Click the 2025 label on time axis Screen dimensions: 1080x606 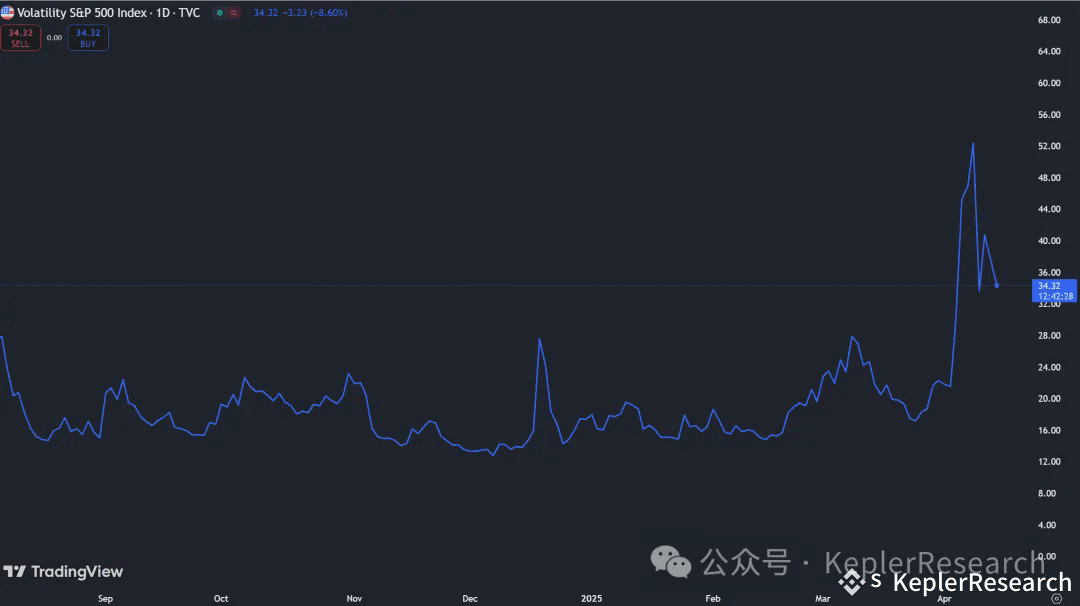click(x=591, y=599)
